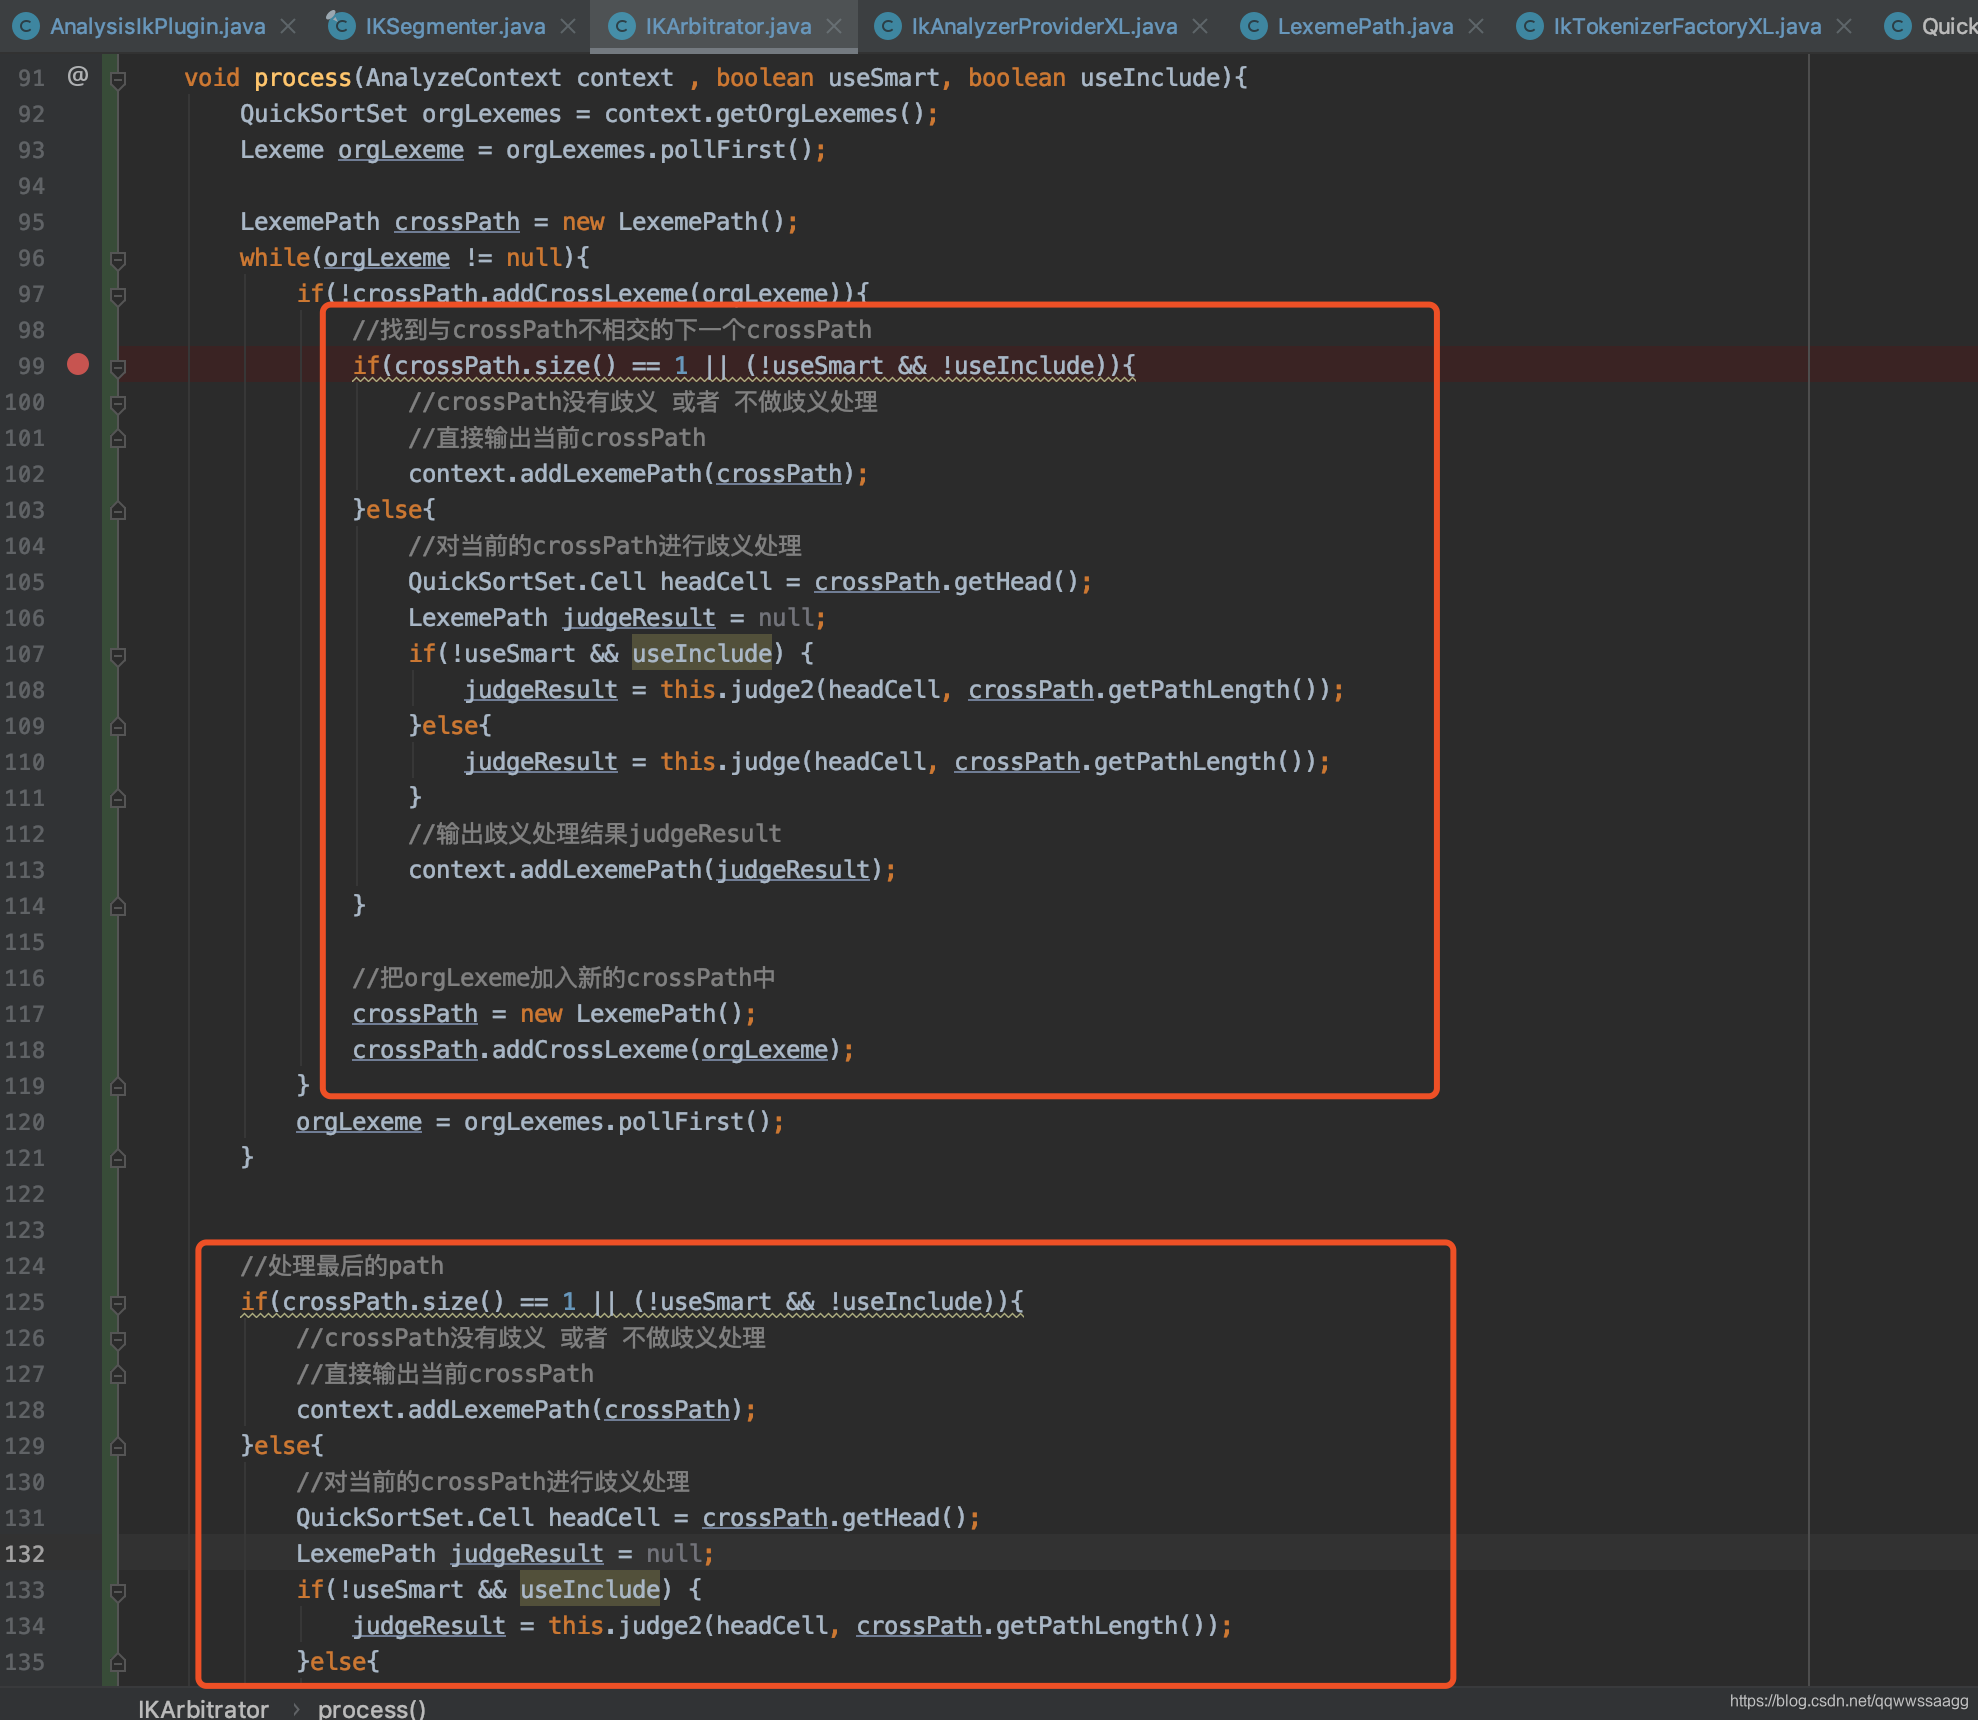The image size is (1978, 1720).
Task: Set a breakpoint on line number 125
Action: (x=26, y=1302)
